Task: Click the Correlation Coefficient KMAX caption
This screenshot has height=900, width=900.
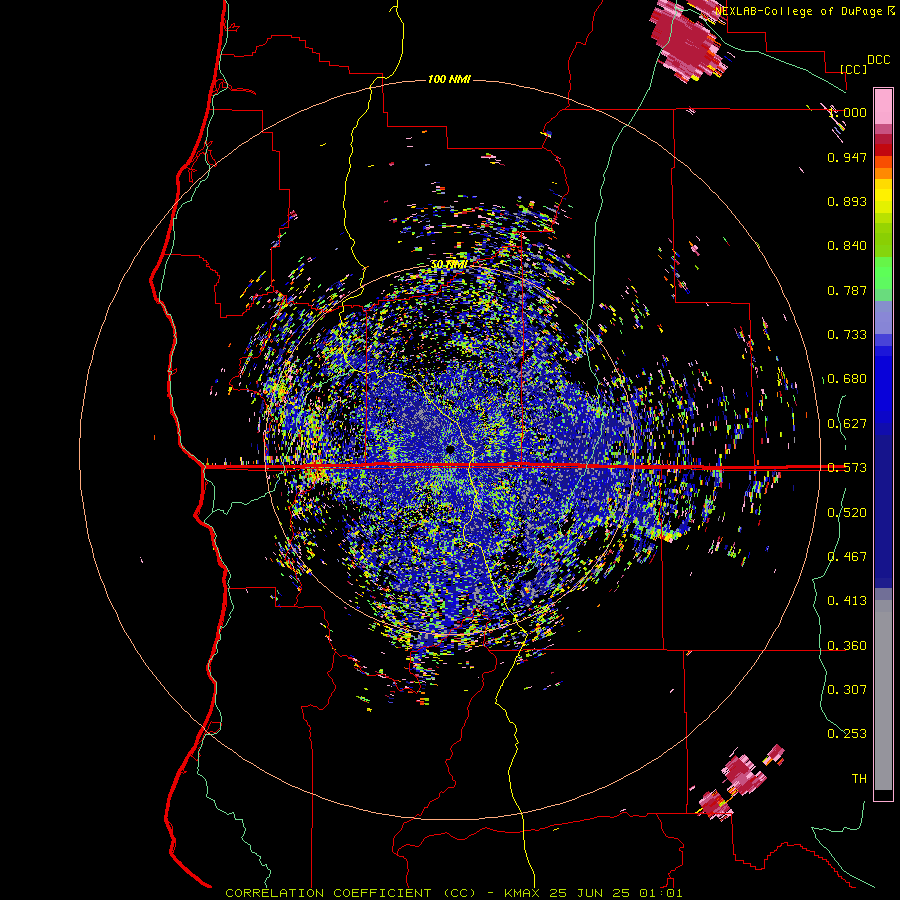Action: point(453,893)
